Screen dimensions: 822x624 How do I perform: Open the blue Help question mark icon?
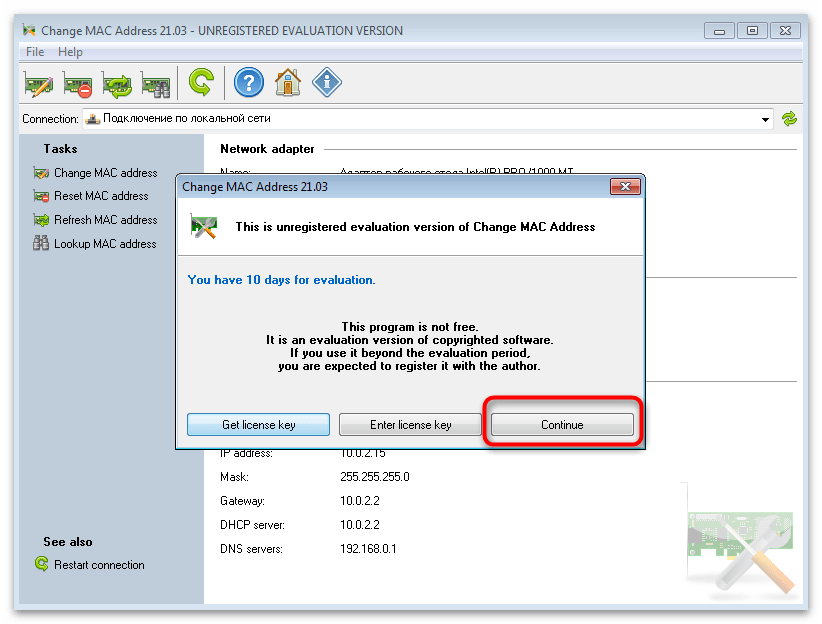(248, 82)
